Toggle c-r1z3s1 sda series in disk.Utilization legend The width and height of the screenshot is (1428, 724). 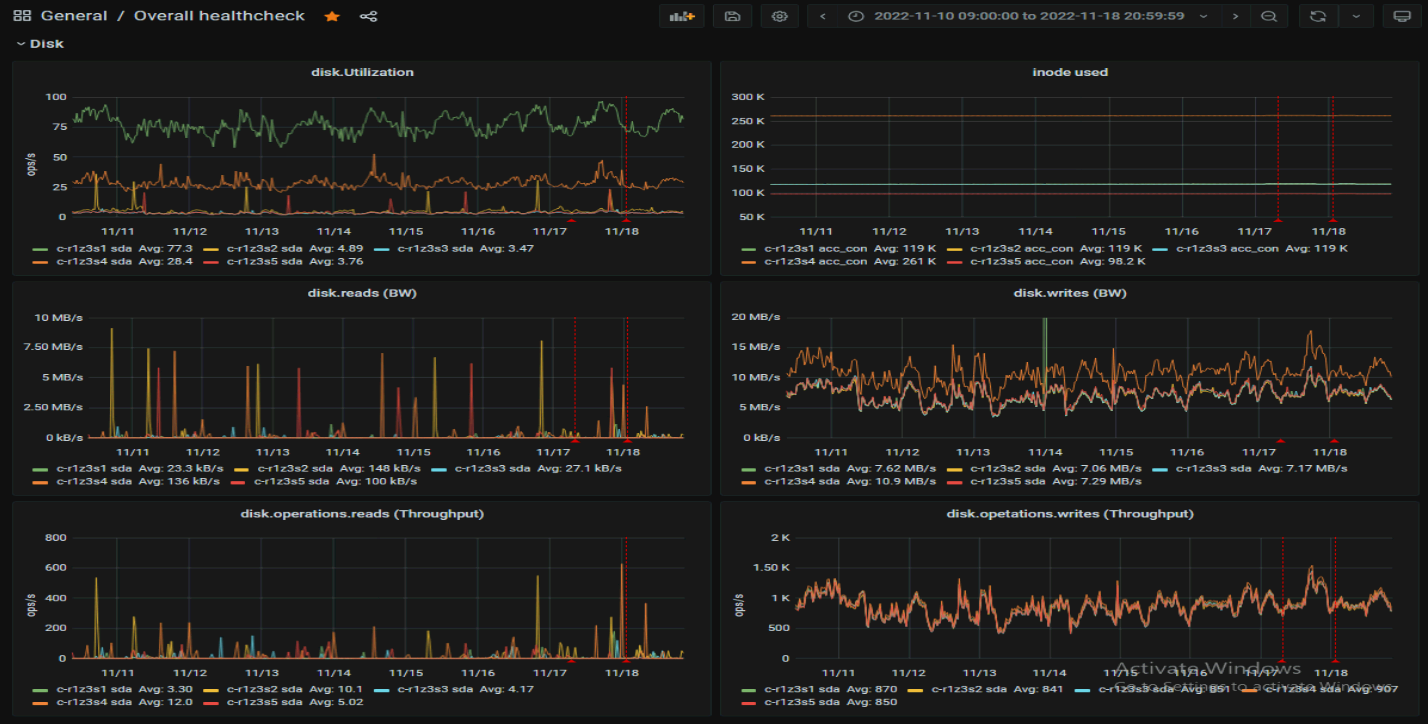coord(93,248)
